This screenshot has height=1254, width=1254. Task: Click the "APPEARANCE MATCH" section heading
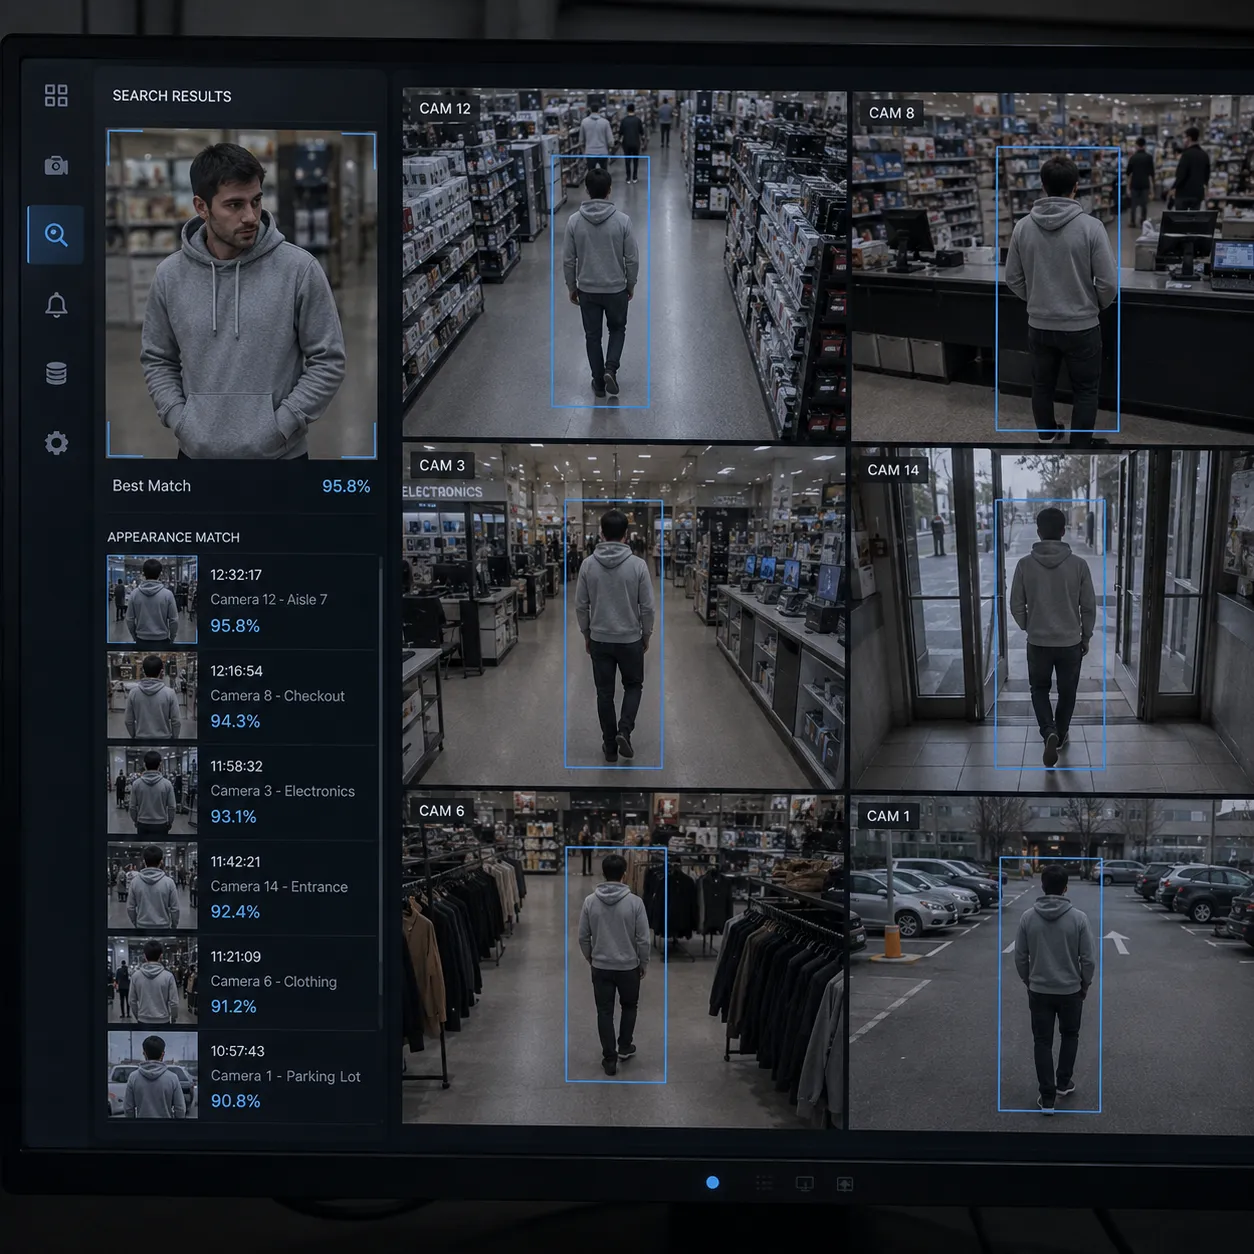(173, 537)
